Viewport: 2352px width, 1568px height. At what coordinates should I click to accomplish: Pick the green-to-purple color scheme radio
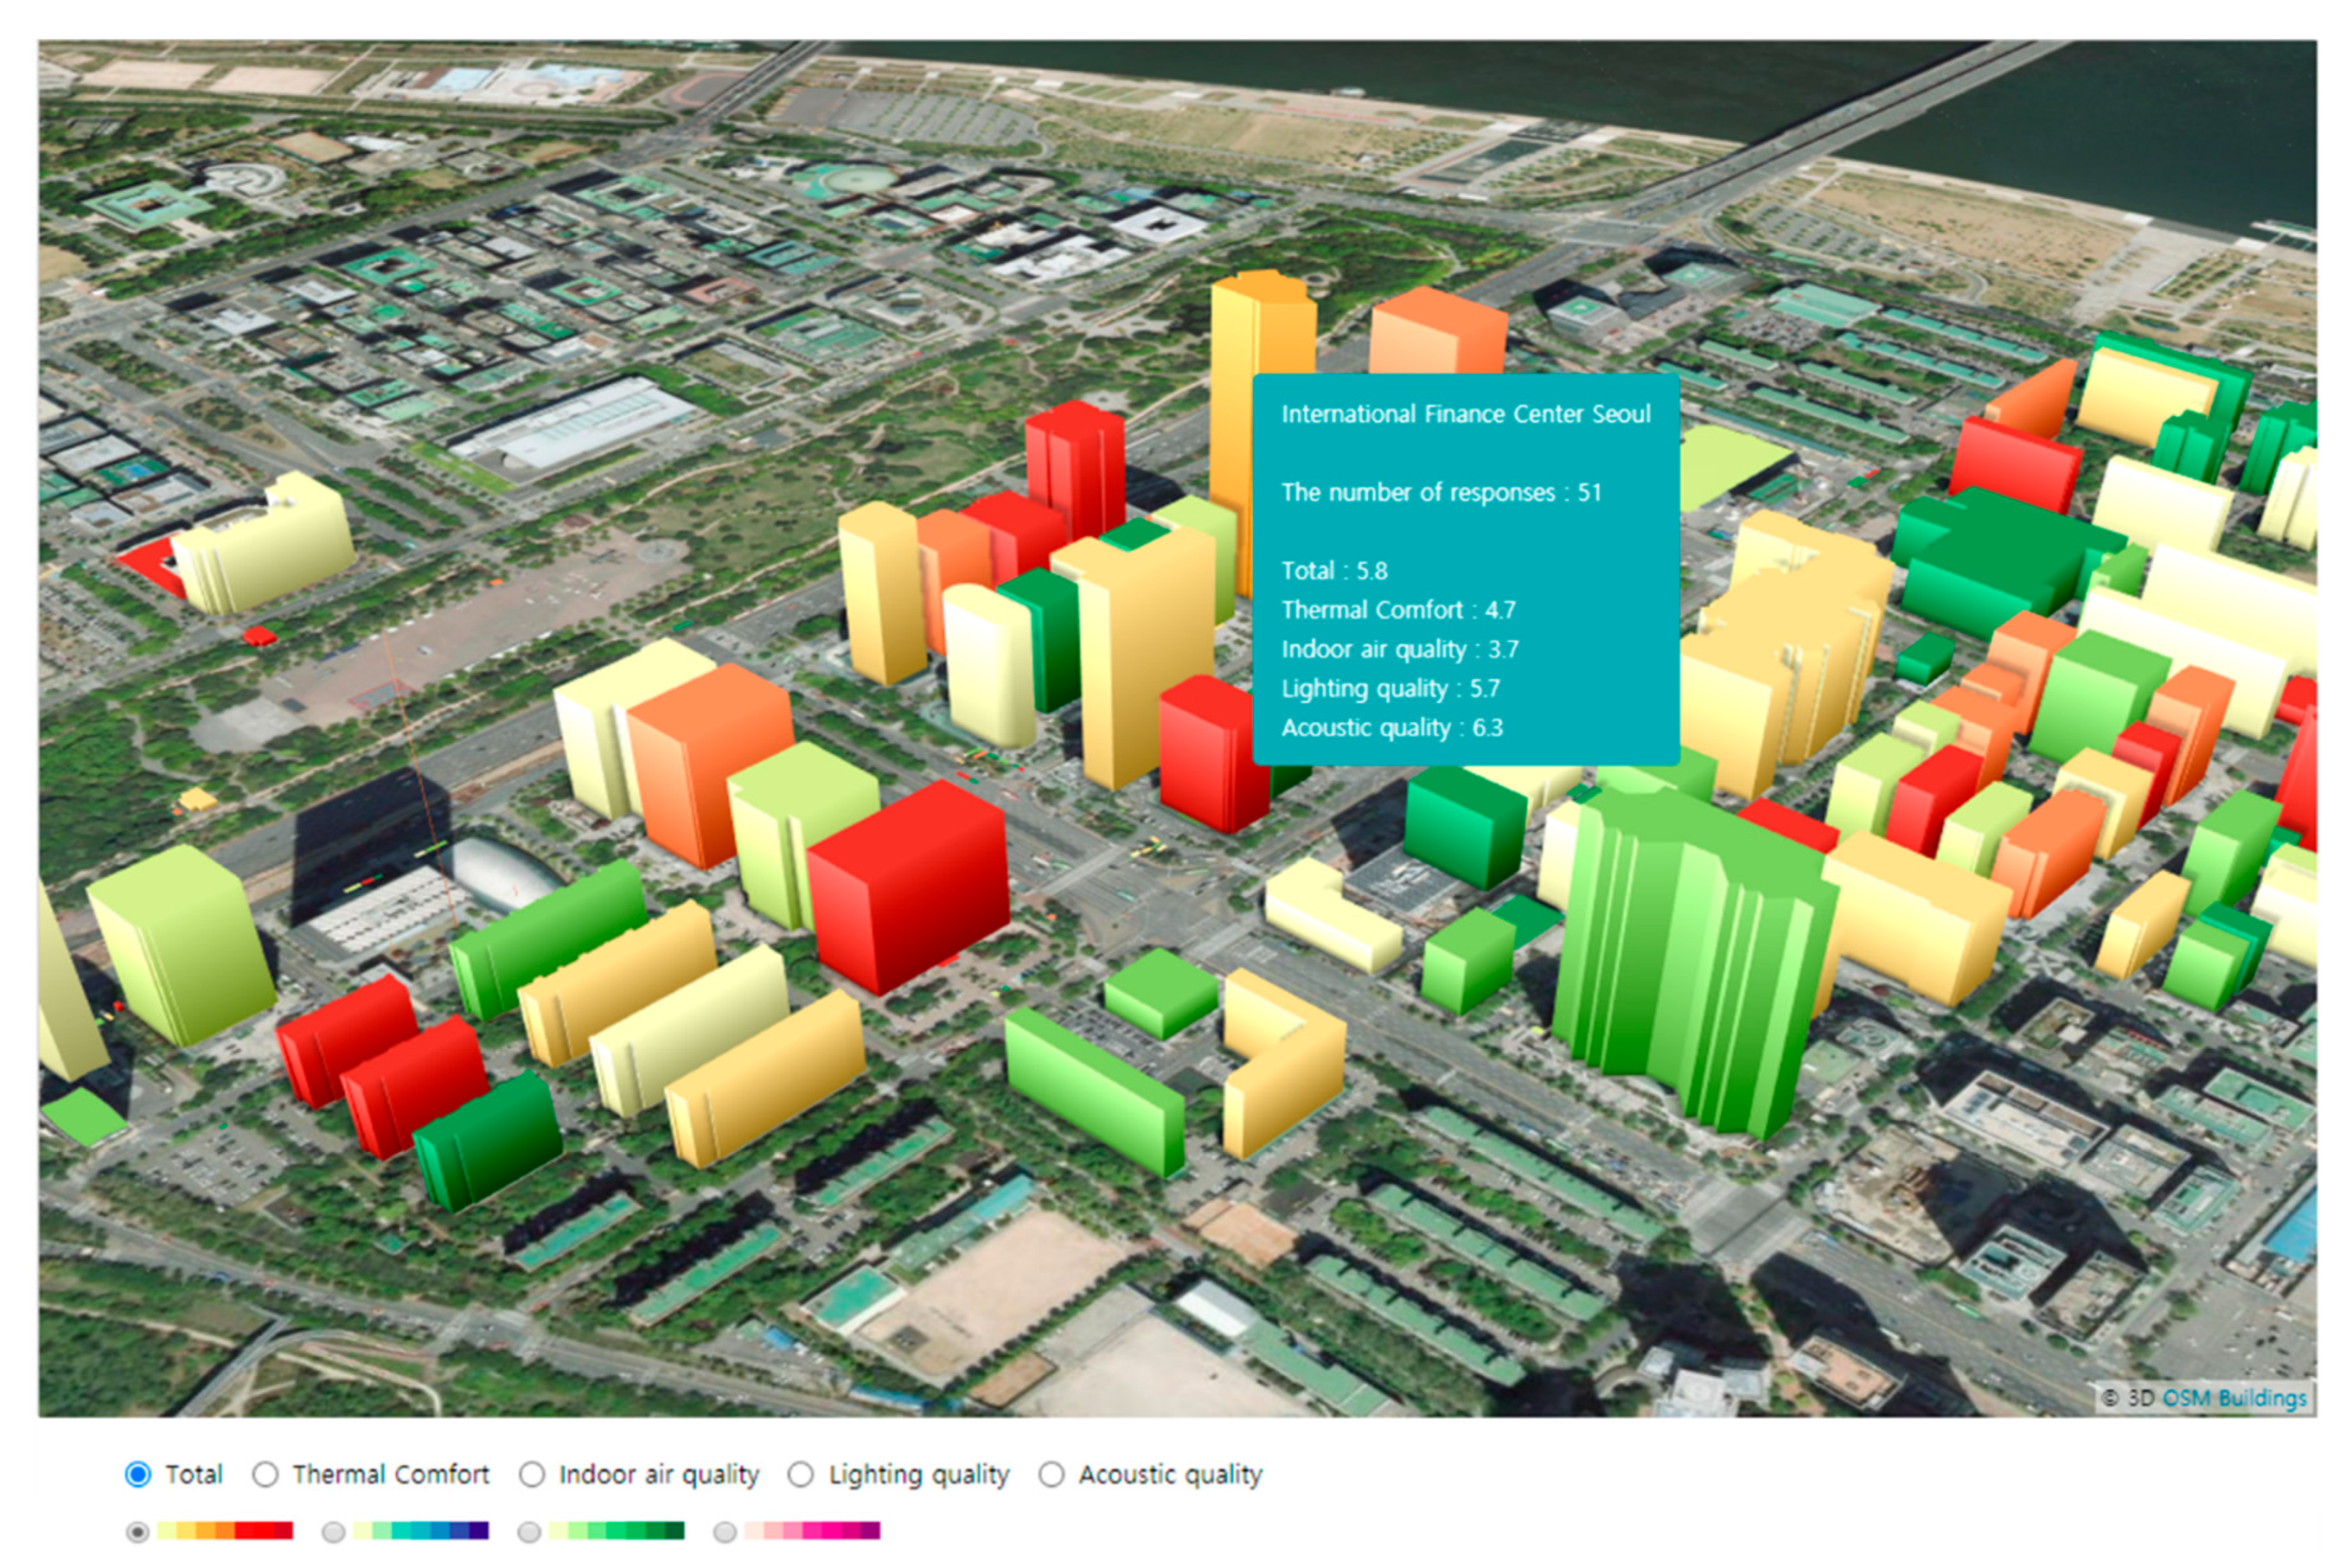coord(334,1531)
